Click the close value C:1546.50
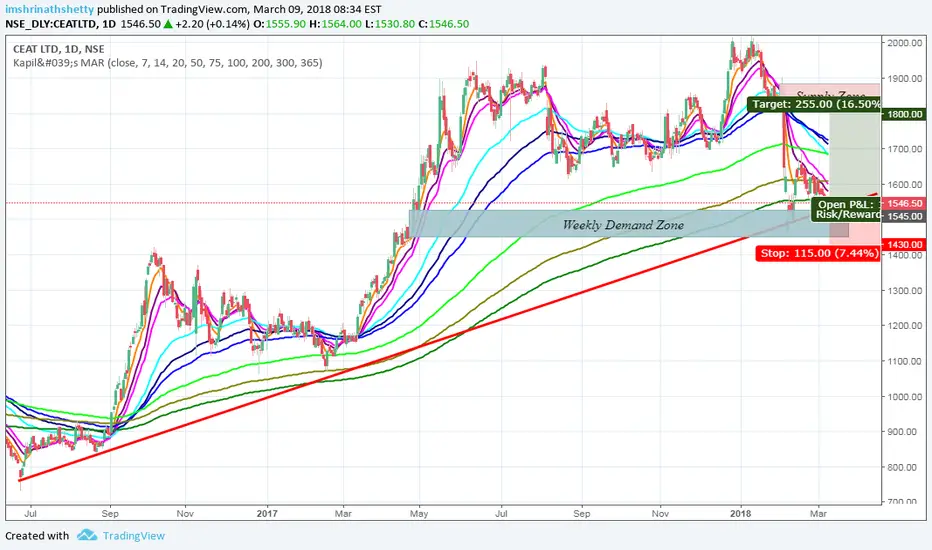932x550 pixels. [443, 24]
